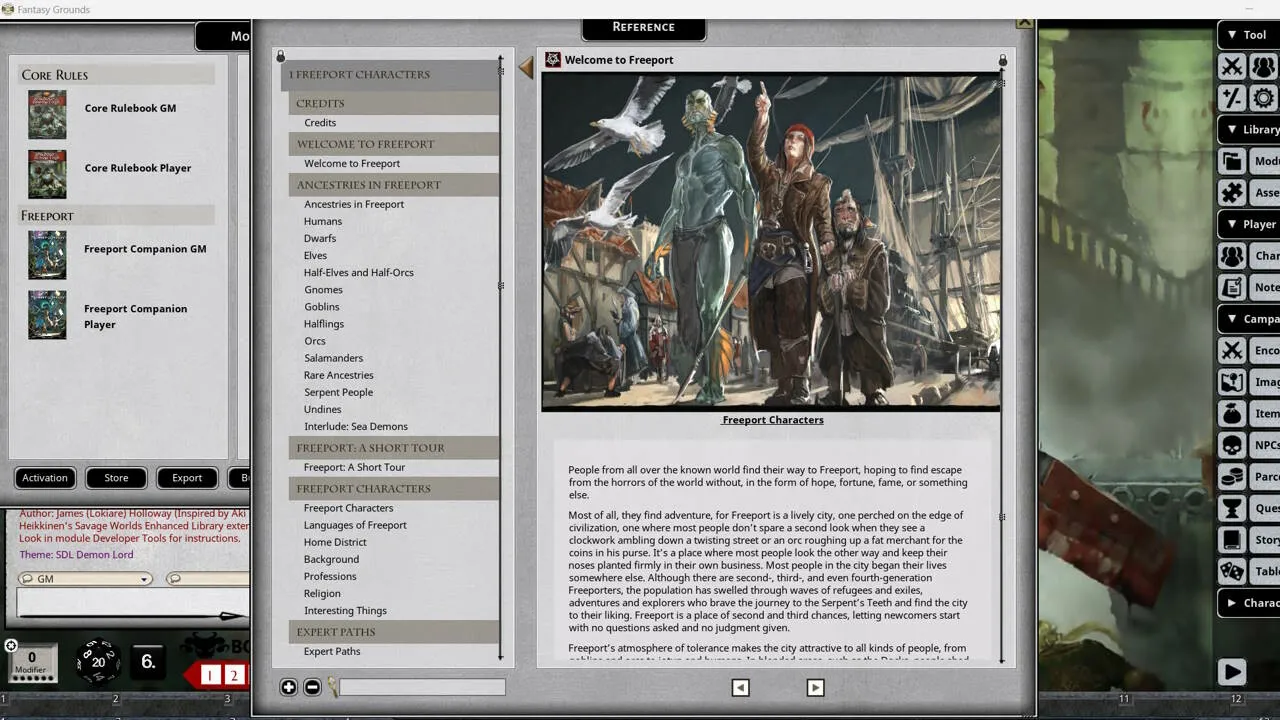Select Core Rulebook GM module thumbnail
Viewport: 1280px width, 720px height.
(47, 115)
